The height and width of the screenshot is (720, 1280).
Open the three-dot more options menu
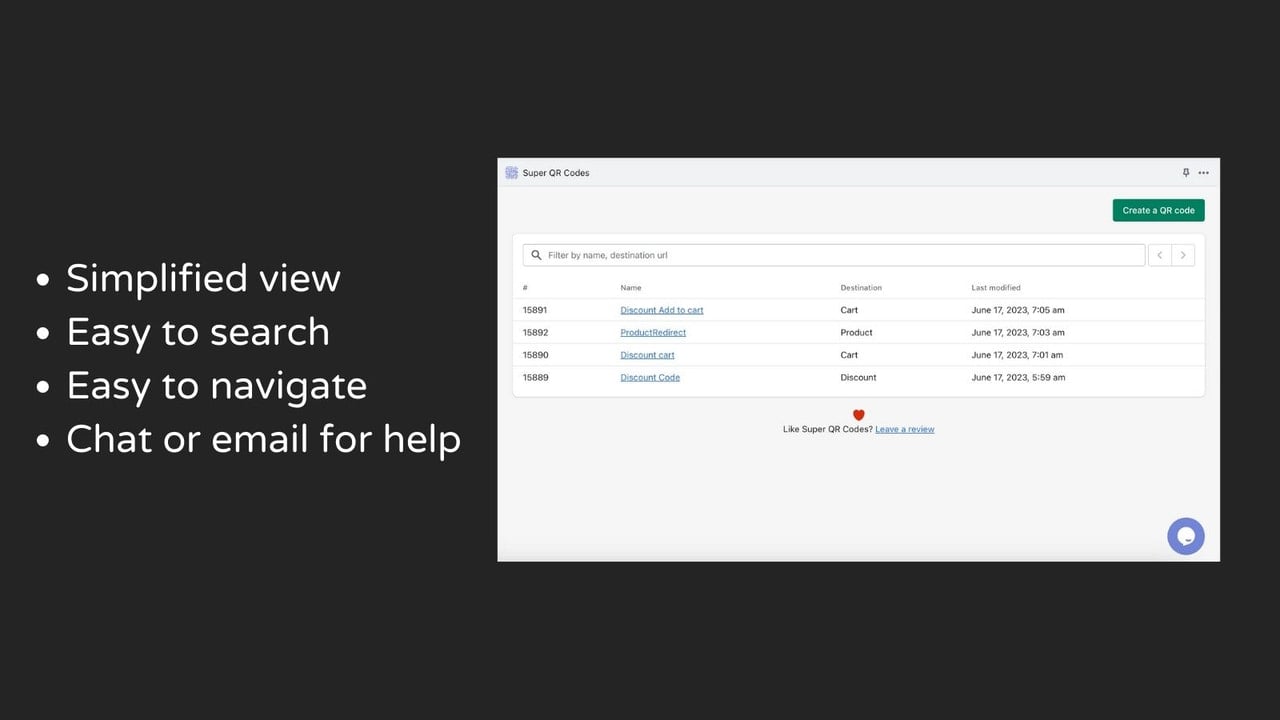(1203, 173)
